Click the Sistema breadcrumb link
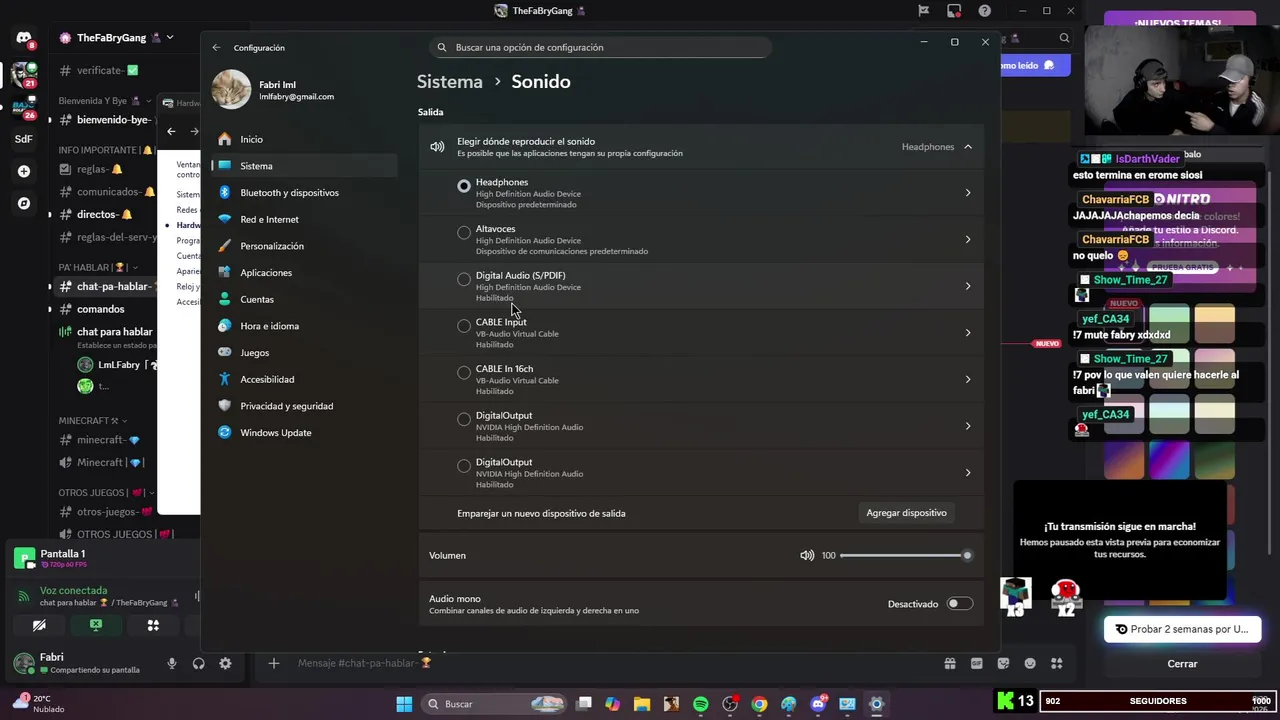Viewport: 1280px width, 720px height. click(x=450, y=82)
